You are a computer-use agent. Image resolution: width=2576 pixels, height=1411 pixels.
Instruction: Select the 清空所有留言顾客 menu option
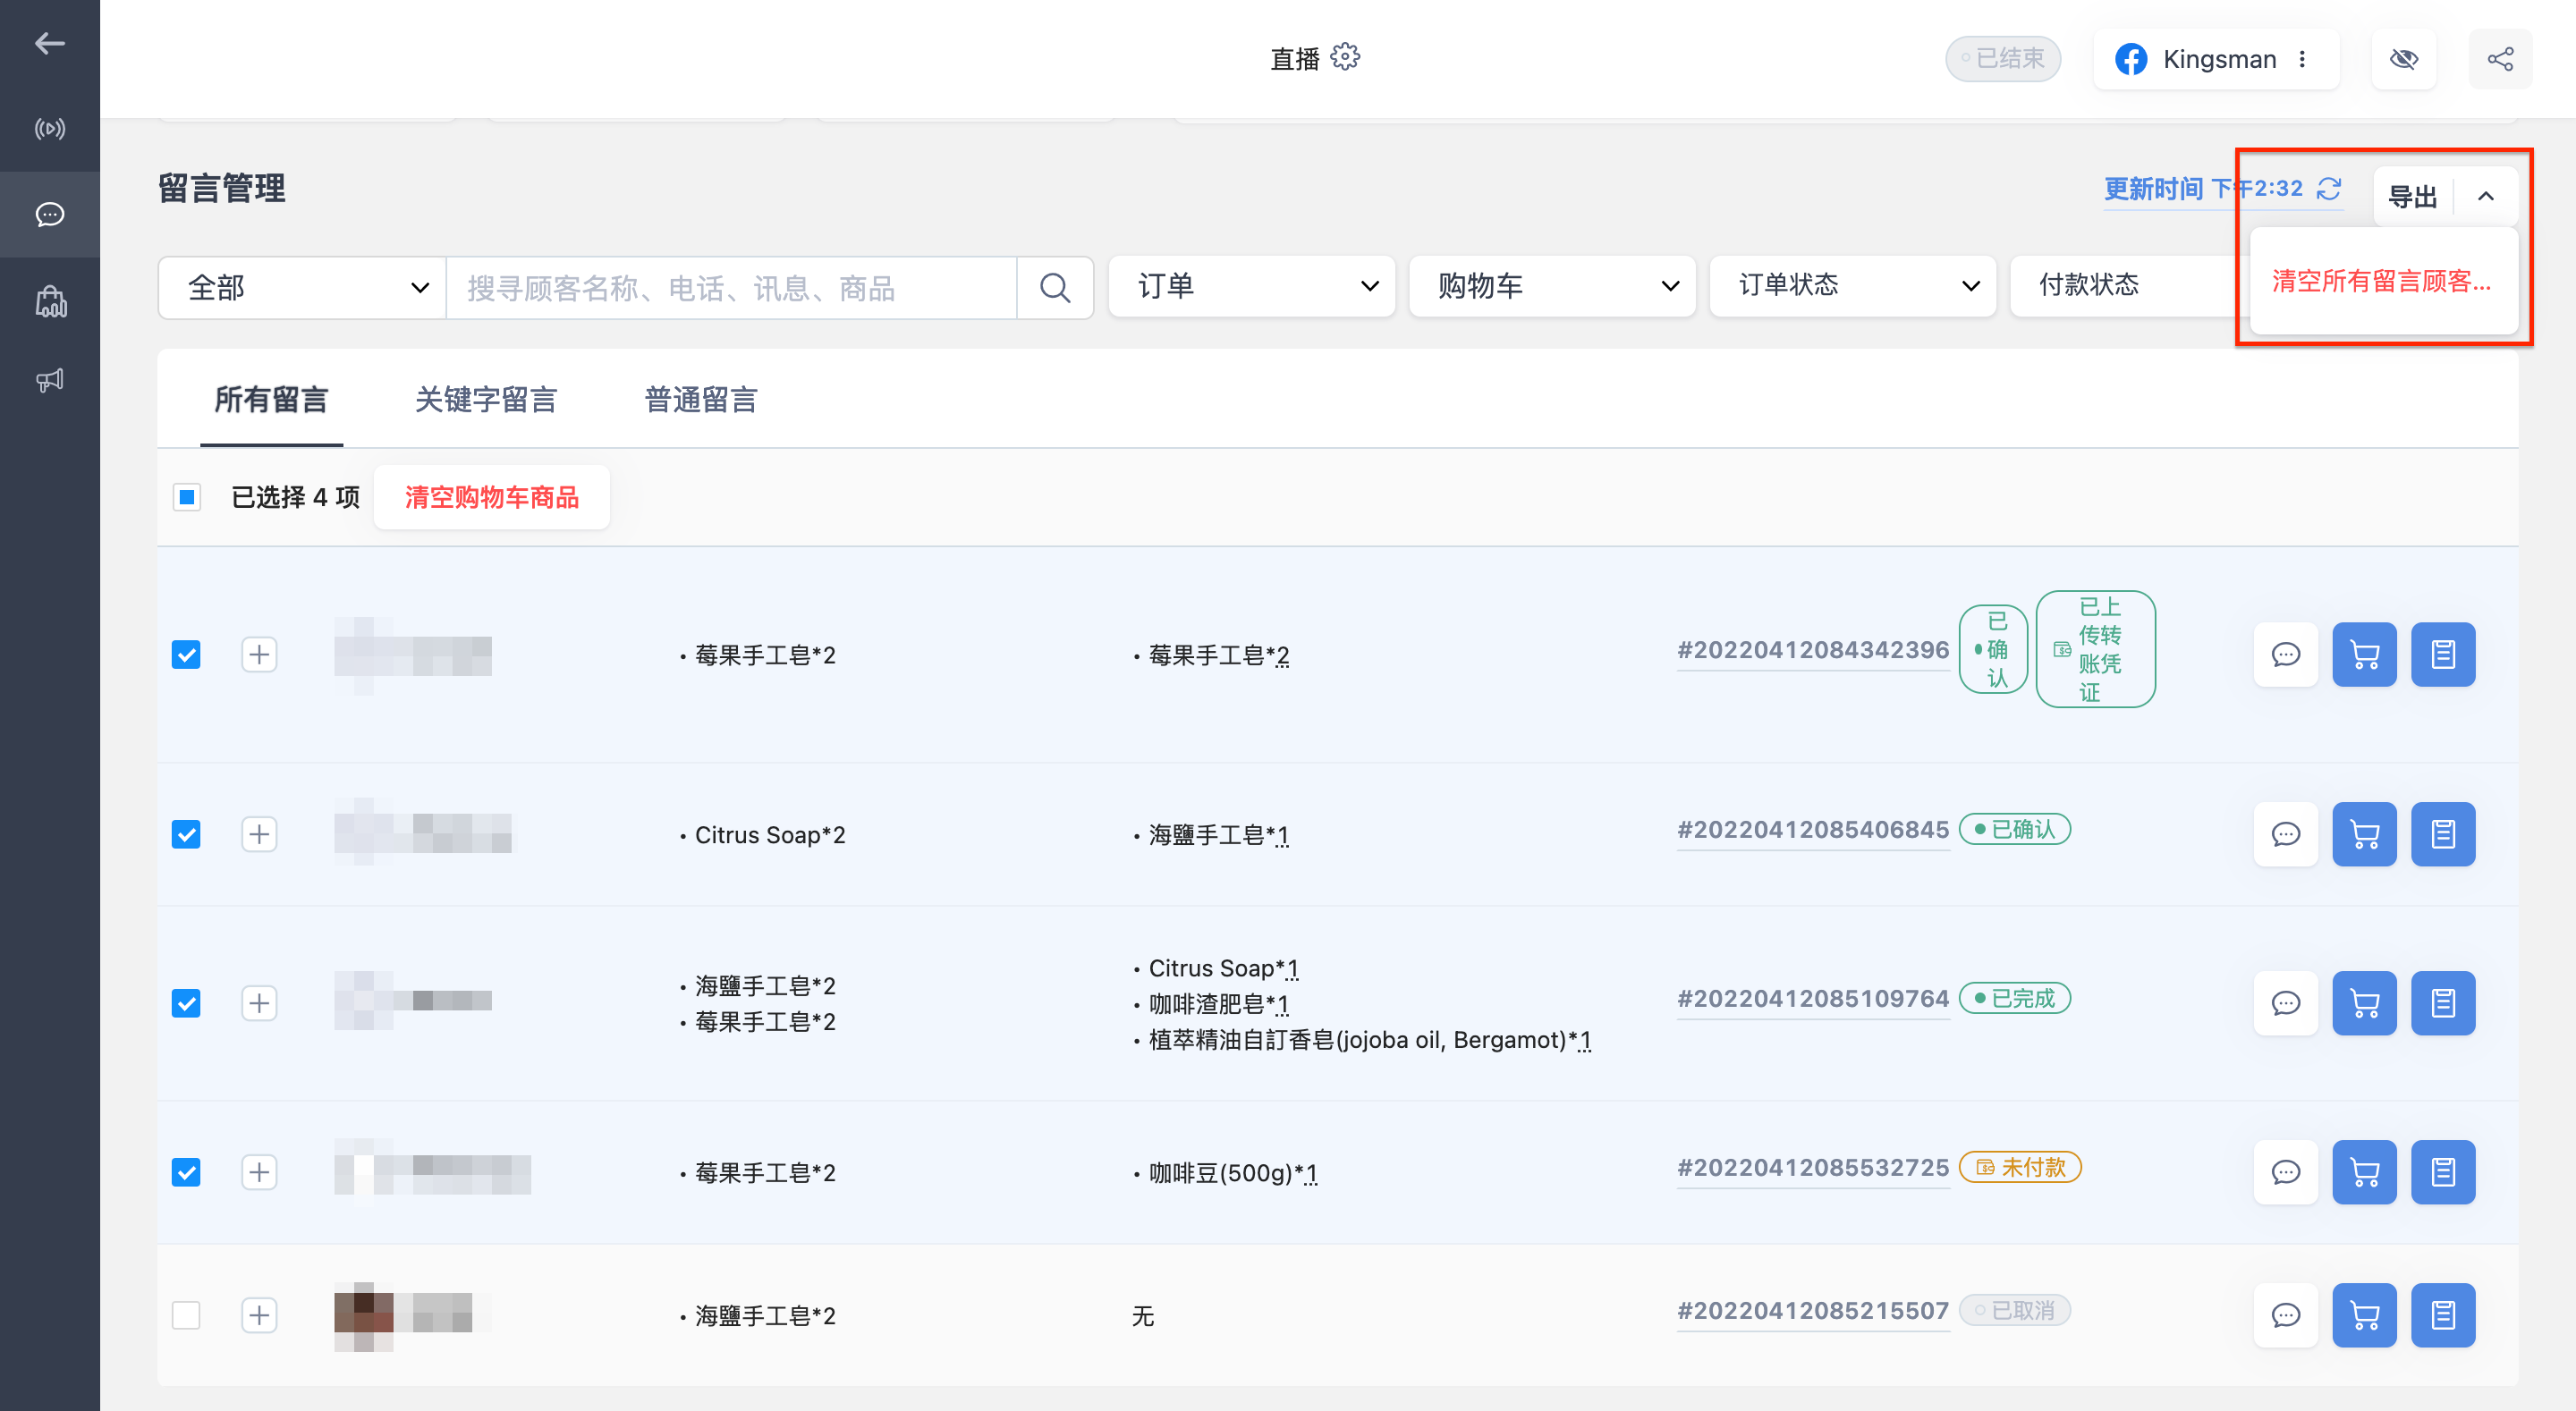(2383, 281)
